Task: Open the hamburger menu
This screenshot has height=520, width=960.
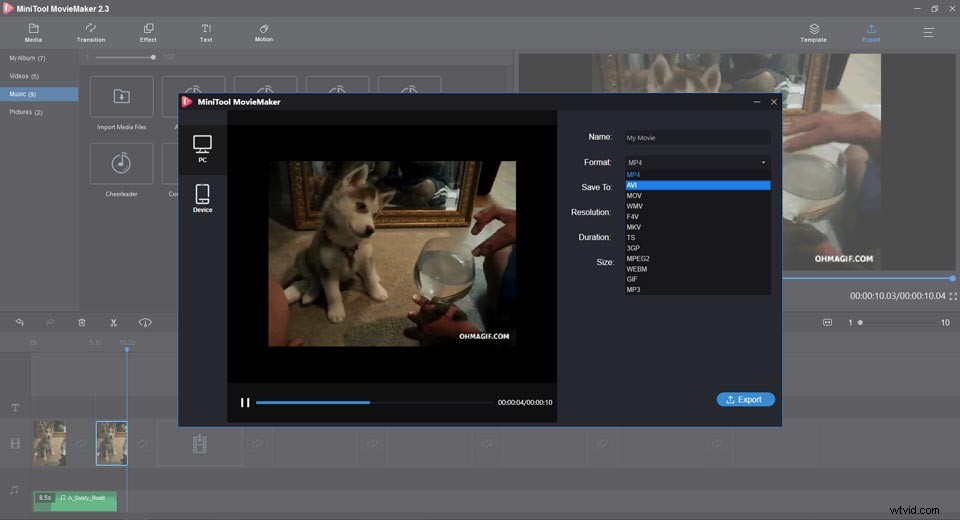Action: [928, 32]
